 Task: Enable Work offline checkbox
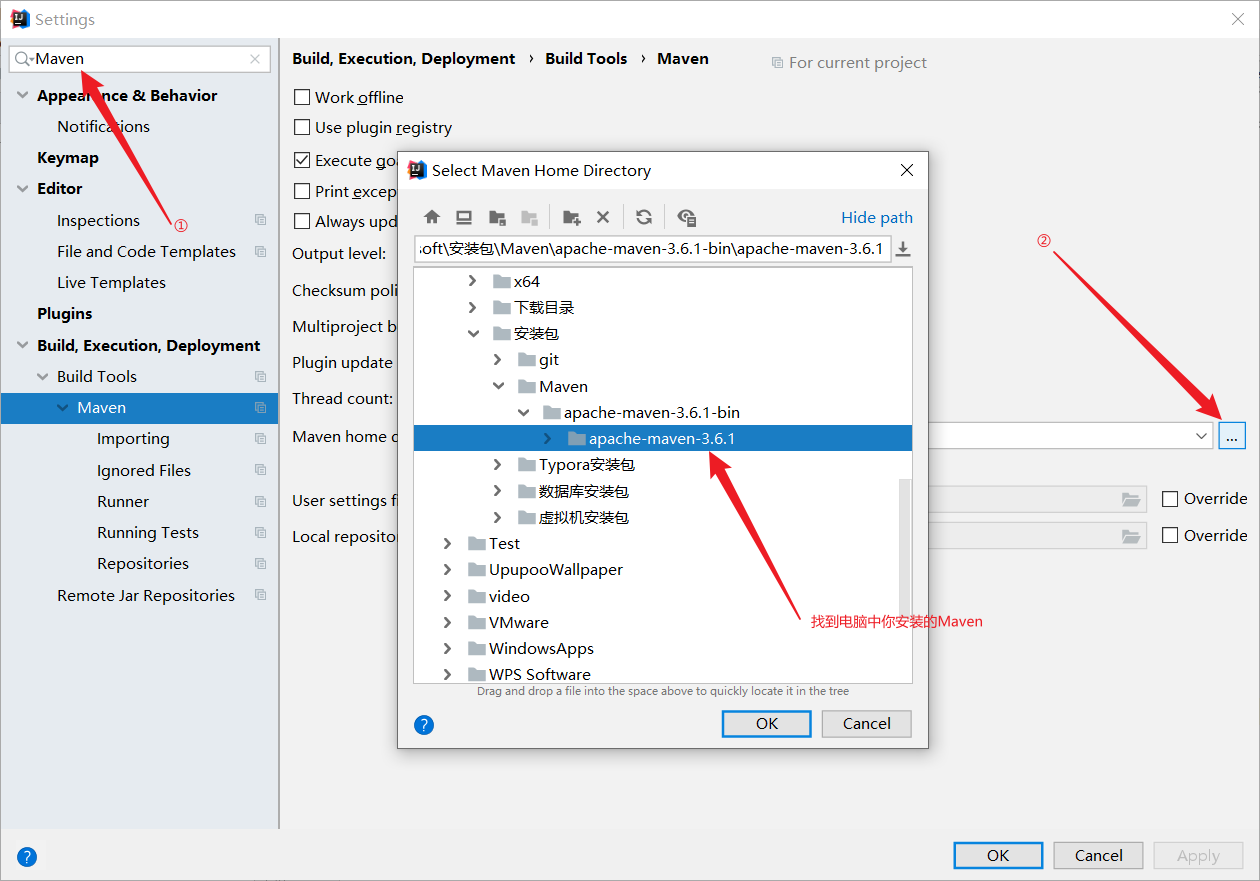(x=302, y=97)
